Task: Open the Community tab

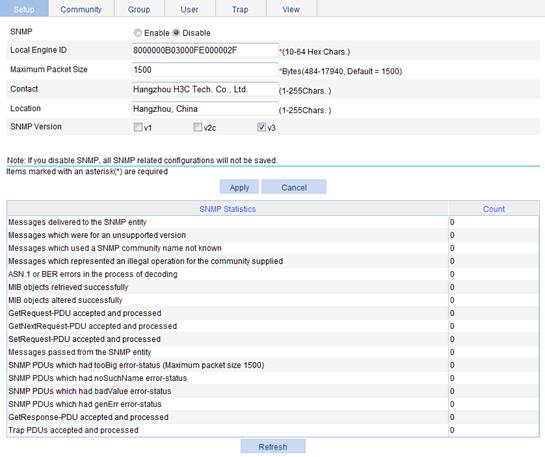Action: (x=81, y=9)
